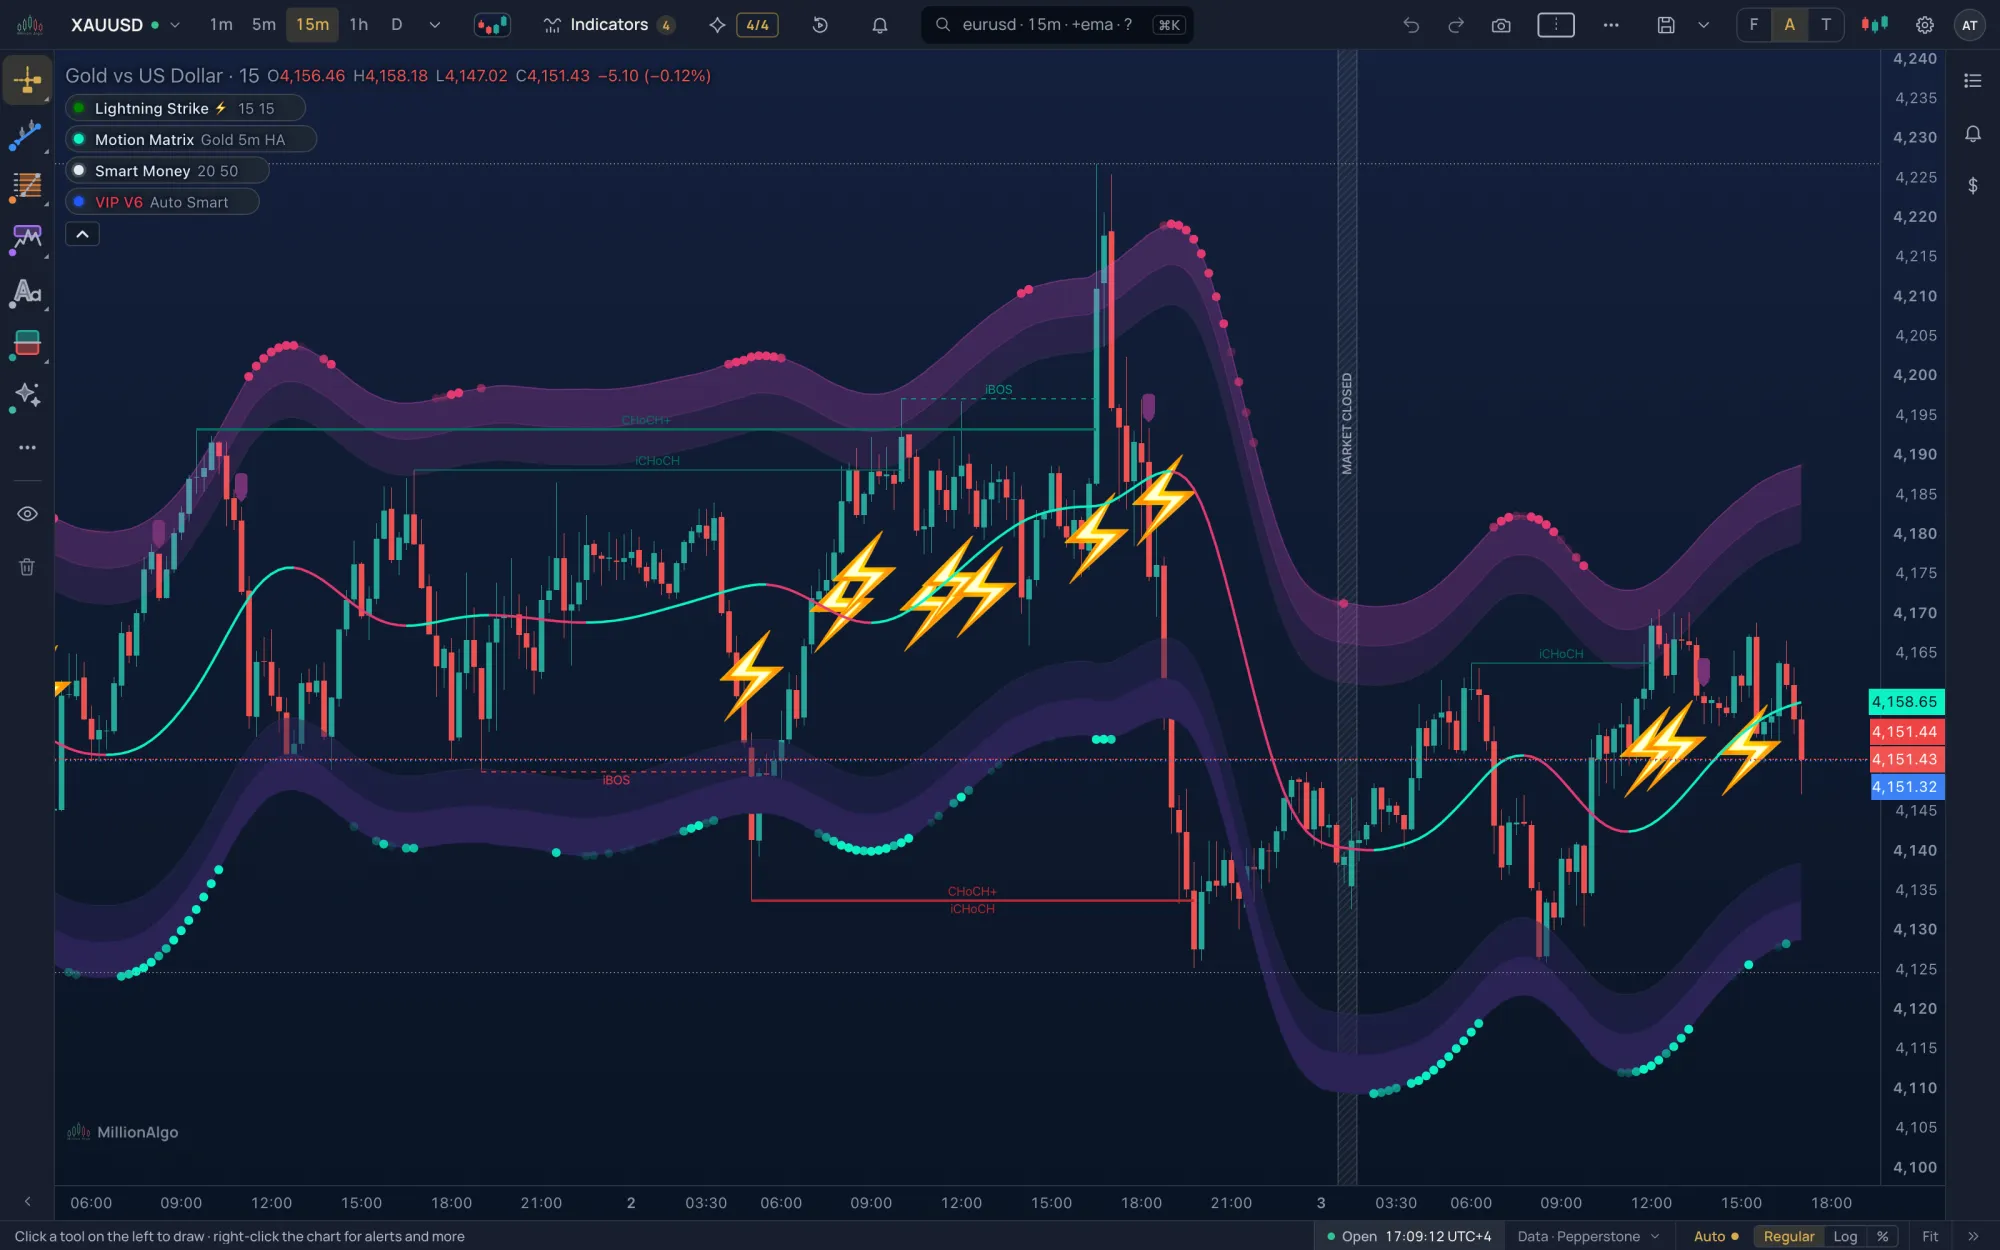The image size is (2000, 1250).
Task: Open the save layout dropdown chevron
Action: coord(1704,25)
